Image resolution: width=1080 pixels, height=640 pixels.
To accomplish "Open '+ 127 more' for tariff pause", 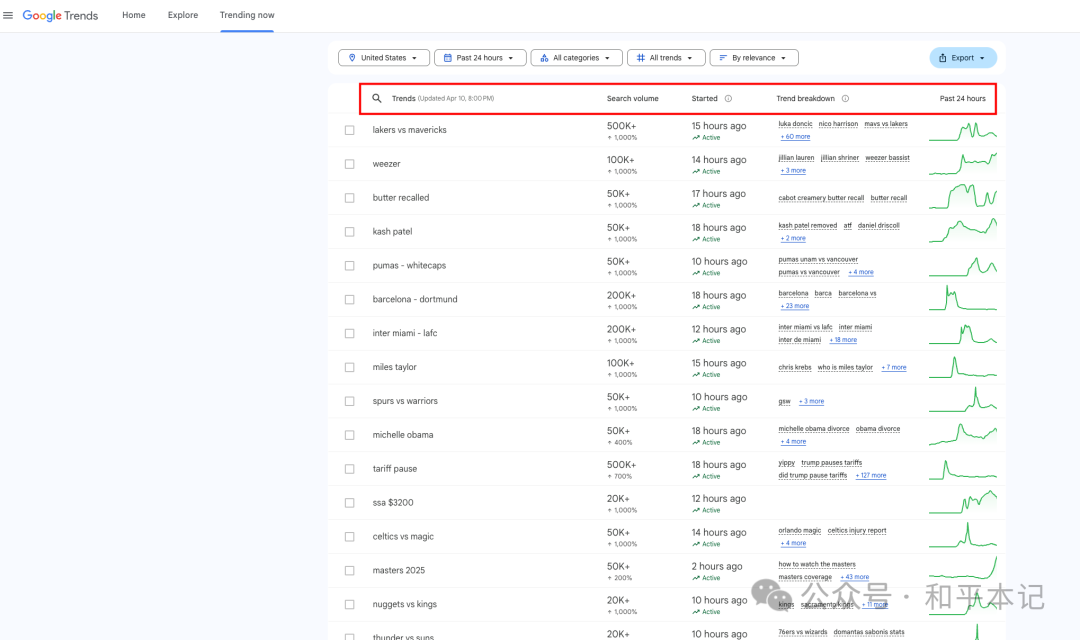I will 871,475.
